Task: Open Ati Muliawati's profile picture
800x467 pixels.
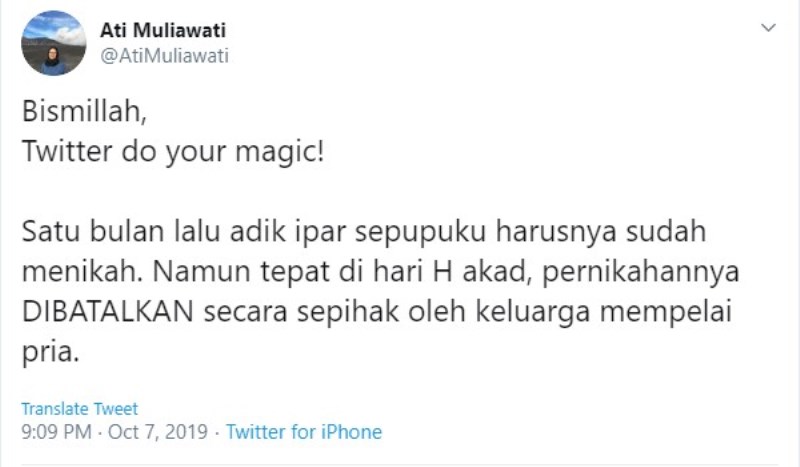Action: coord(54,43)
